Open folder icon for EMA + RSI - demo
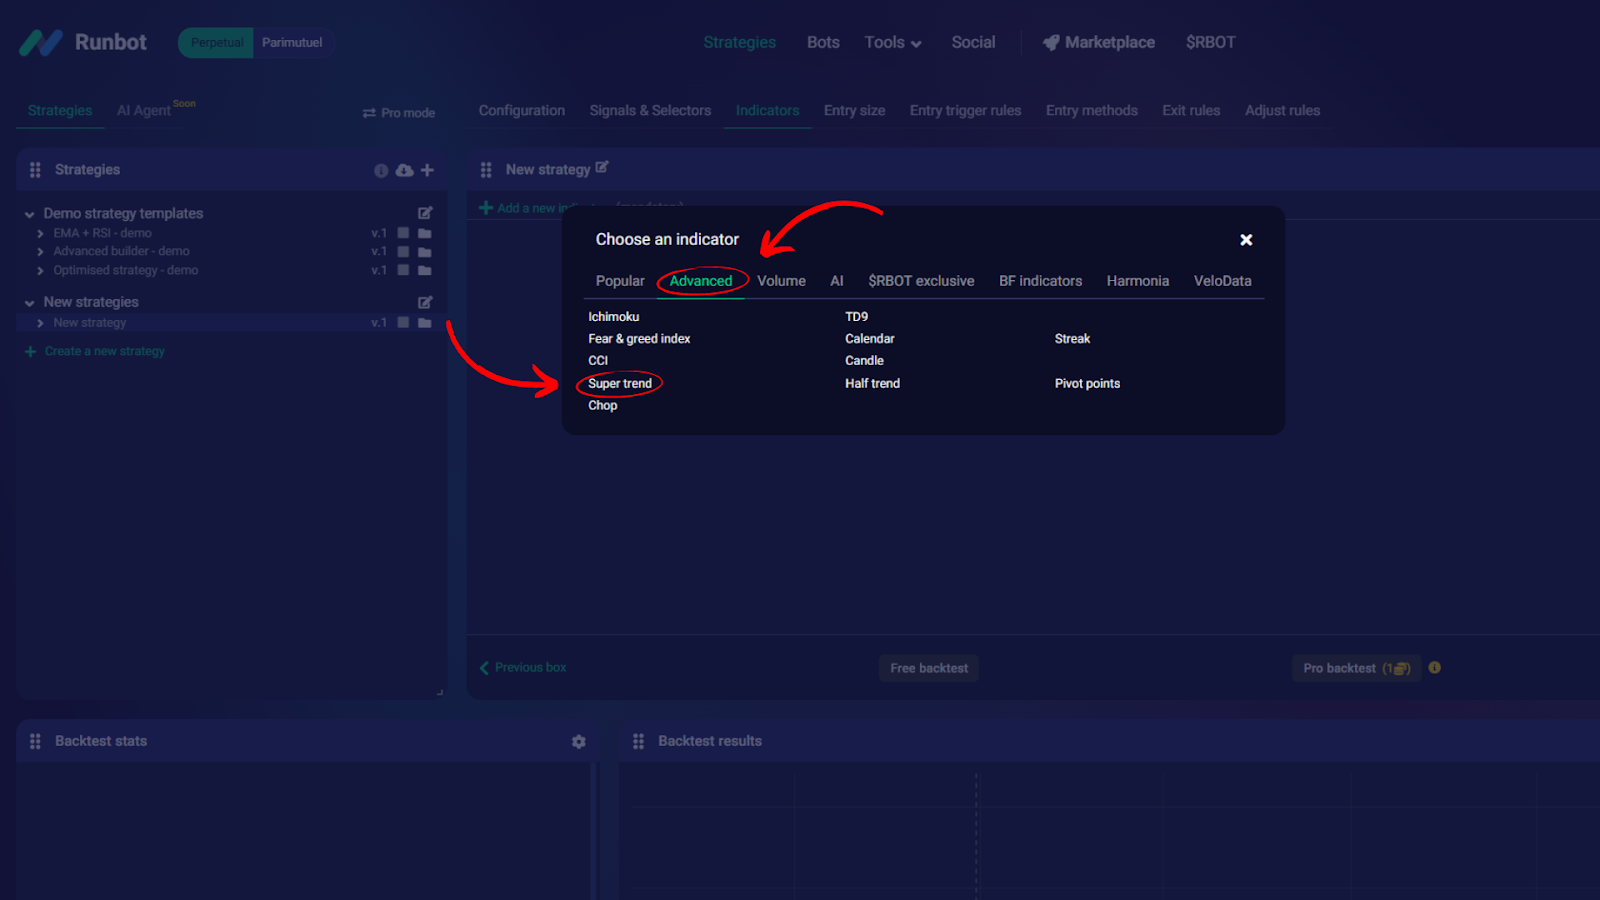This screenshot has height=900, width=1600. (425, 233)
